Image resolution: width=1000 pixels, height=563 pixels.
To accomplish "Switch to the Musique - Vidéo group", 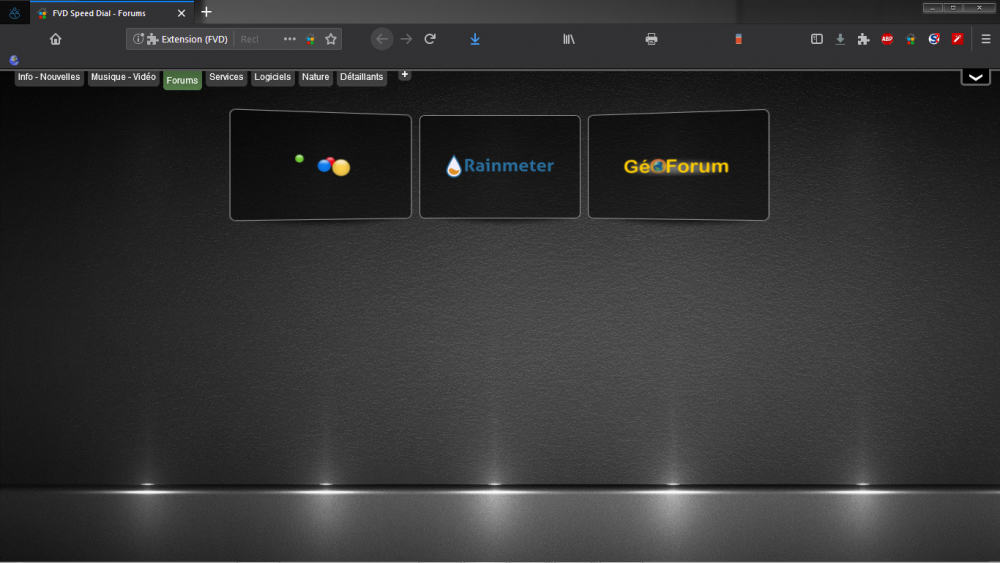I will tap(123, 77).
